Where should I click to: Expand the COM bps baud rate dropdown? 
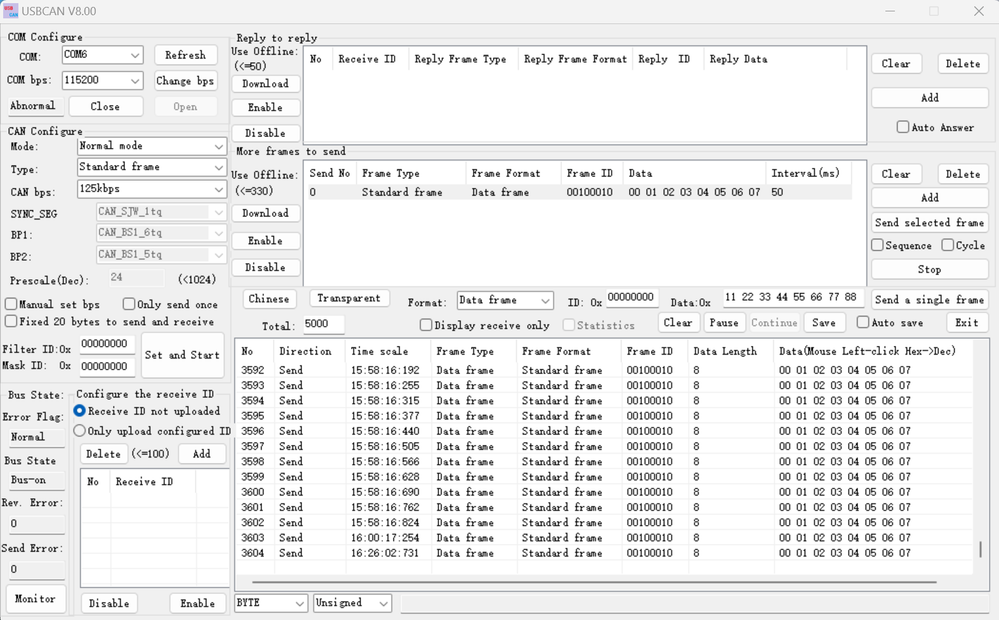click(103, 80)
